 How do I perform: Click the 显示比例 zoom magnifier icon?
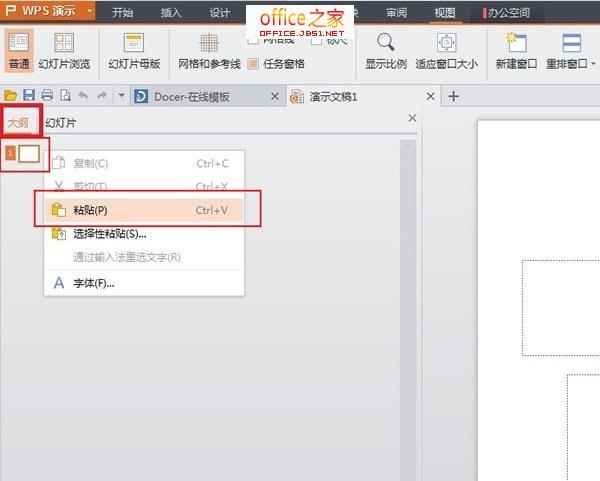point(387,42)
